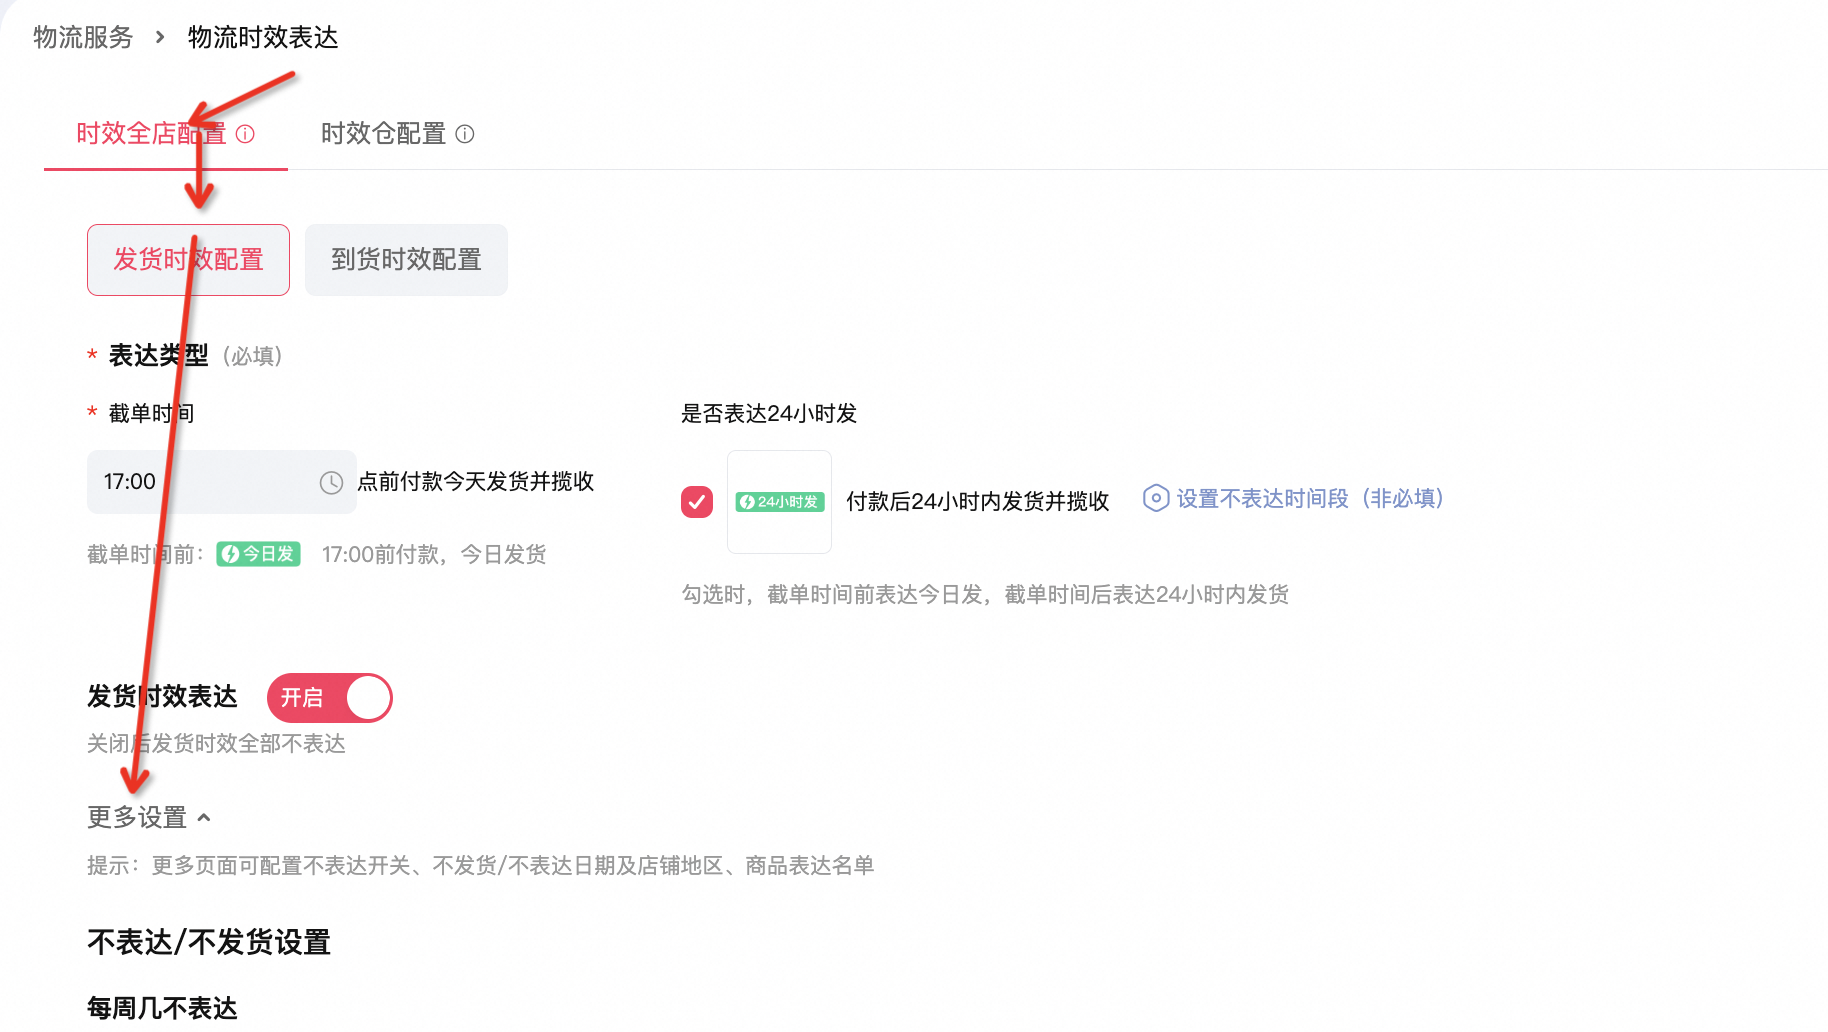Uncheck the 24小时发 checkbox
The image size is (1828, 1032).
tap(697, 501)
